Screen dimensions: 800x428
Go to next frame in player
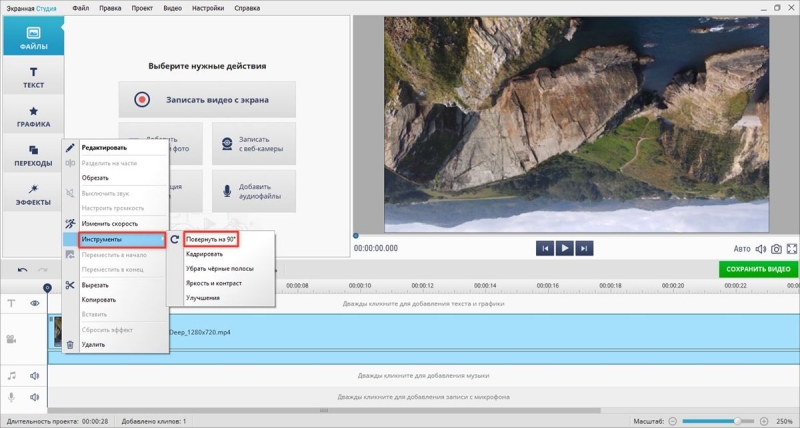click(584, 248)
